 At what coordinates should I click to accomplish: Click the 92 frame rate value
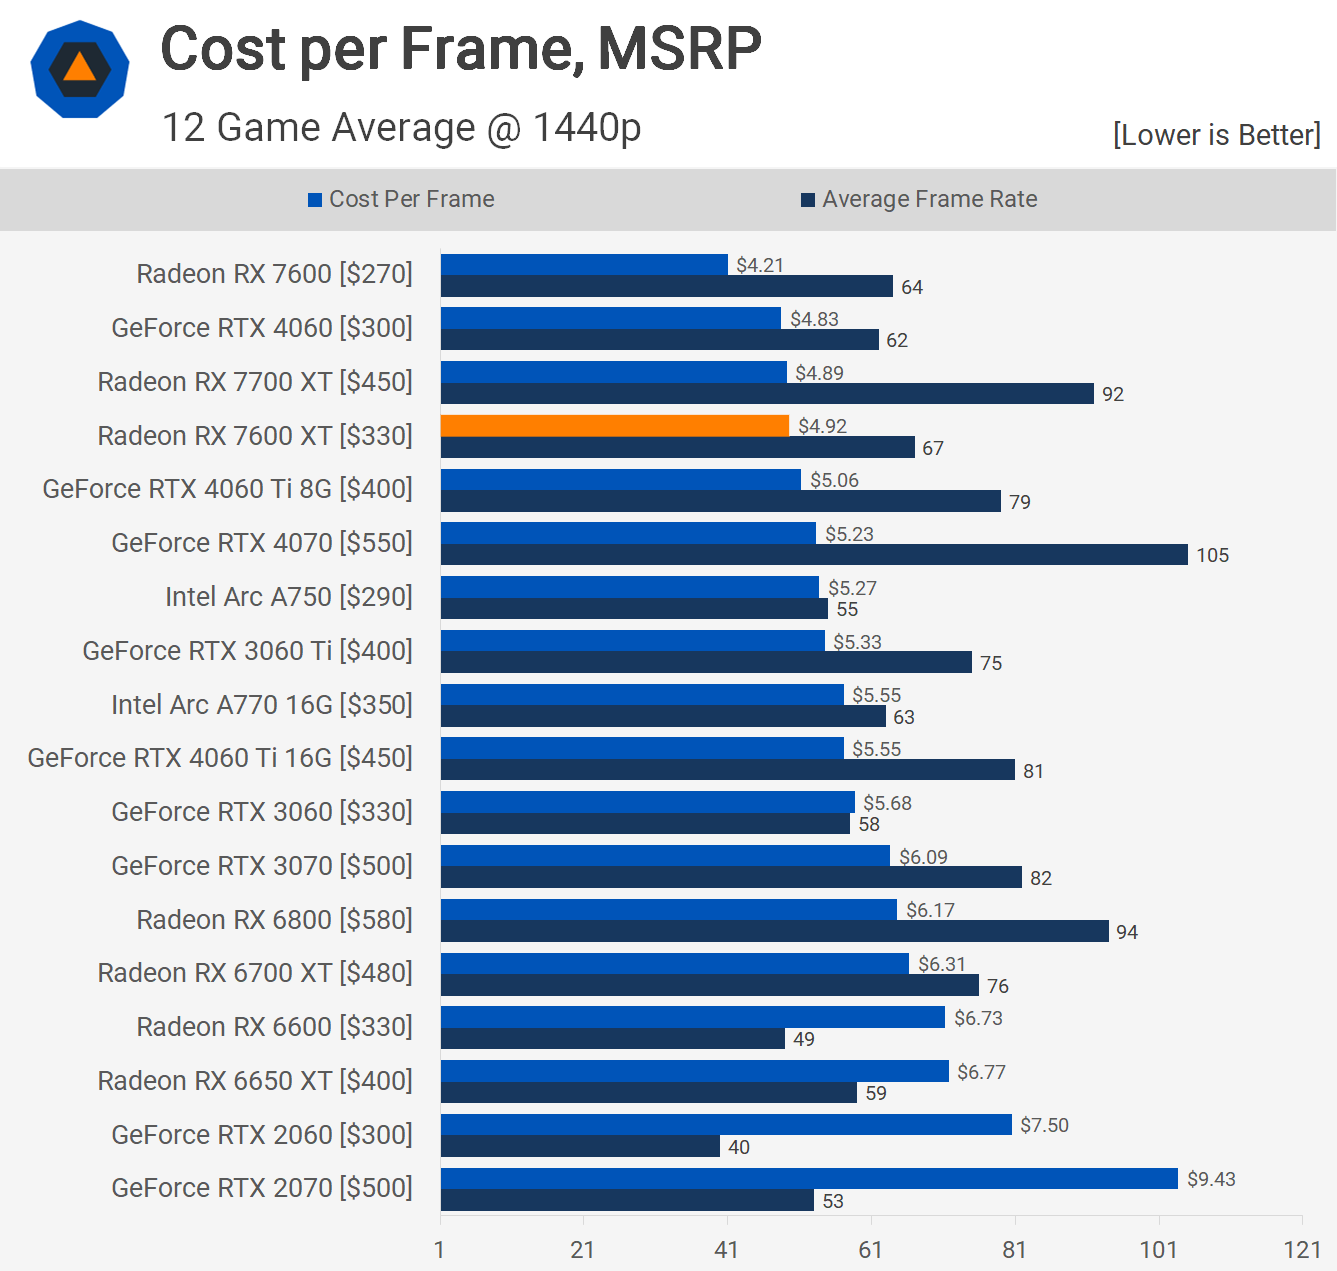[x=1113, y=394]
